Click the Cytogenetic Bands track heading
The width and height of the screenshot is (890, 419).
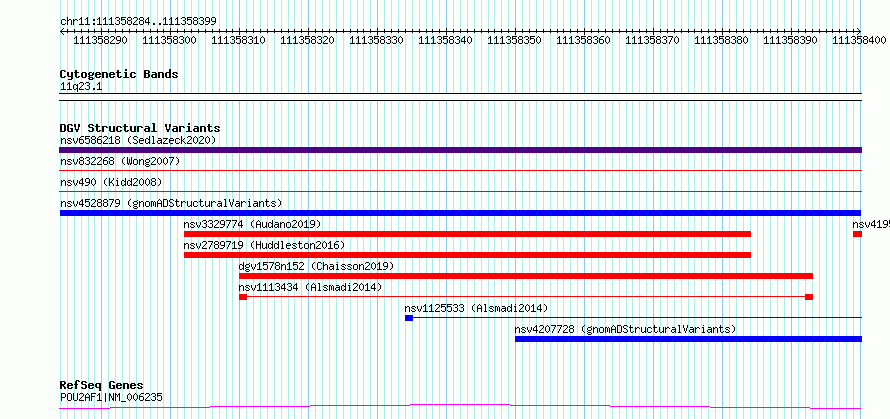tap(119, 74)
